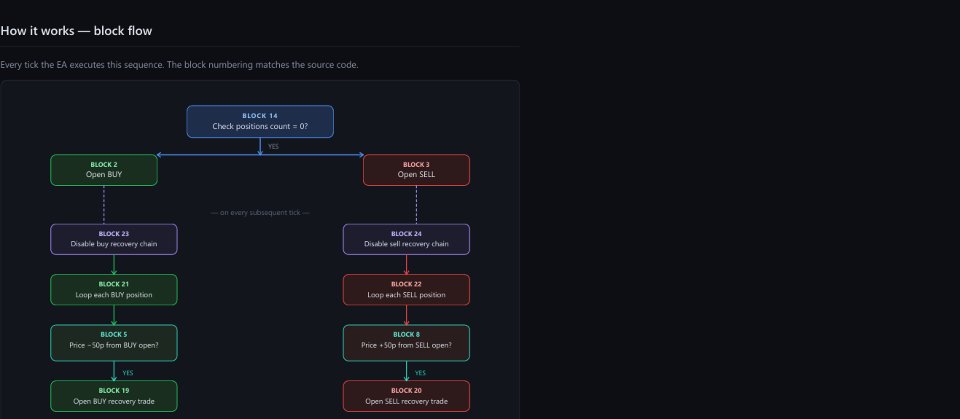
Task: Click the 'on every subsequent tick' caption
Action: coord(260,213)
